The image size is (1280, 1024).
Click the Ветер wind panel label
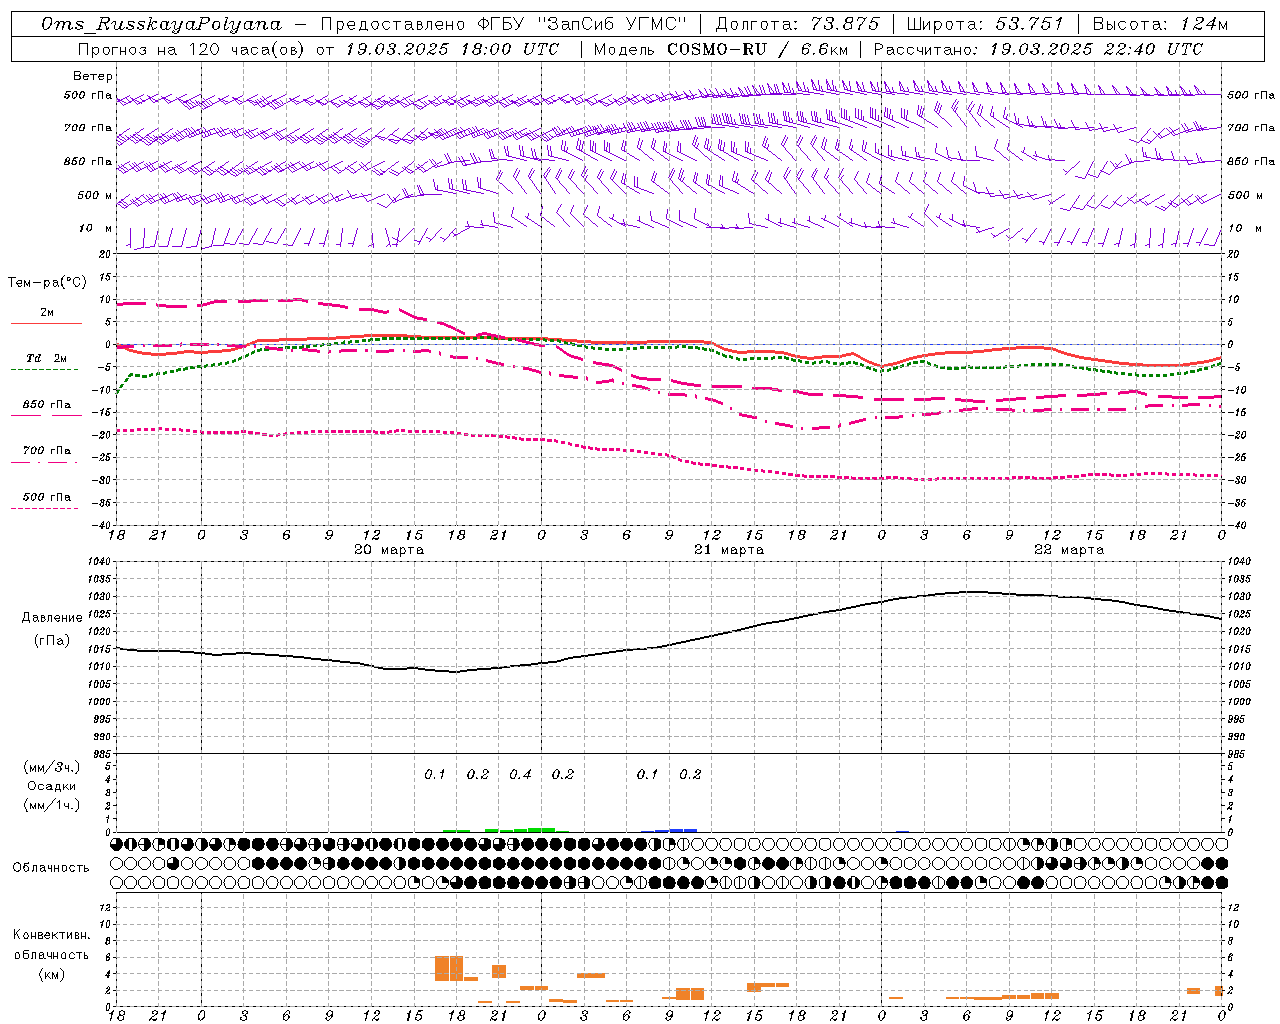click(x=93, y=76)
